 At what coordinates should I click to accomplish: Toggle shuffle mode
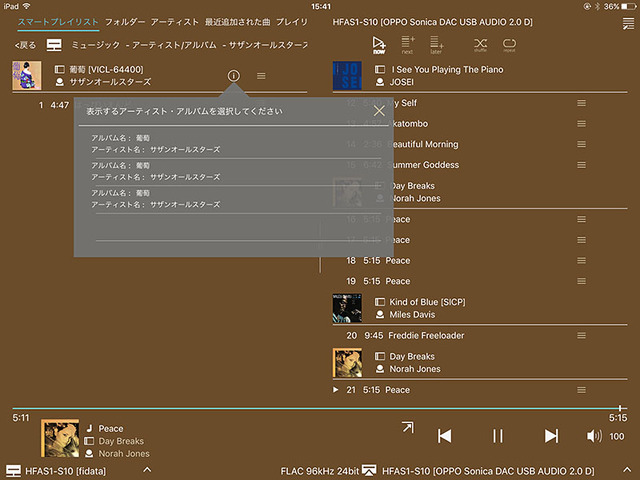[480, 44]
